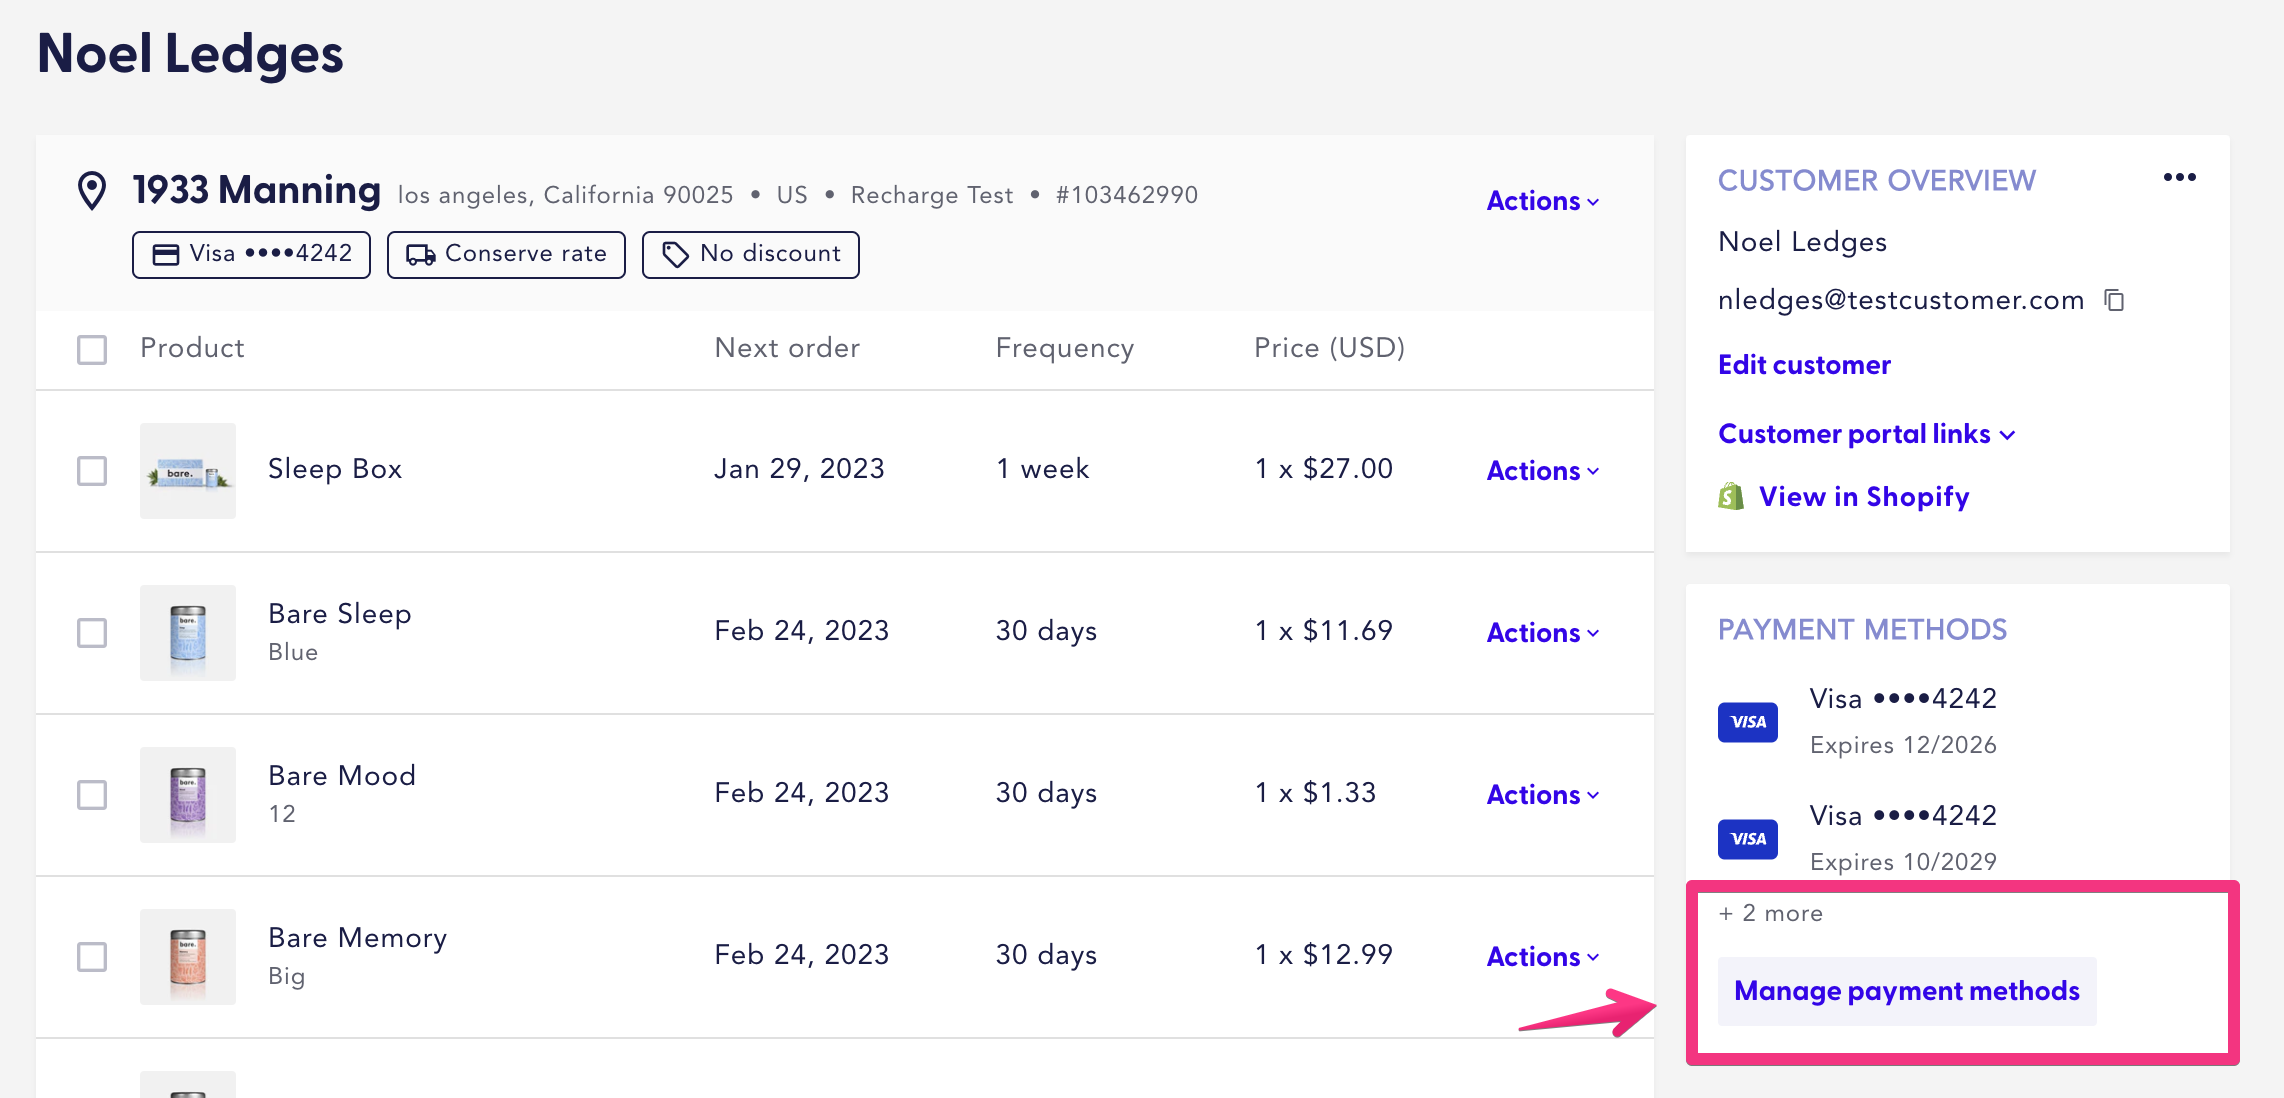Click the Frequency column header
The width and height of the screenshot is (2284, 1098).
coord(1065,348)
